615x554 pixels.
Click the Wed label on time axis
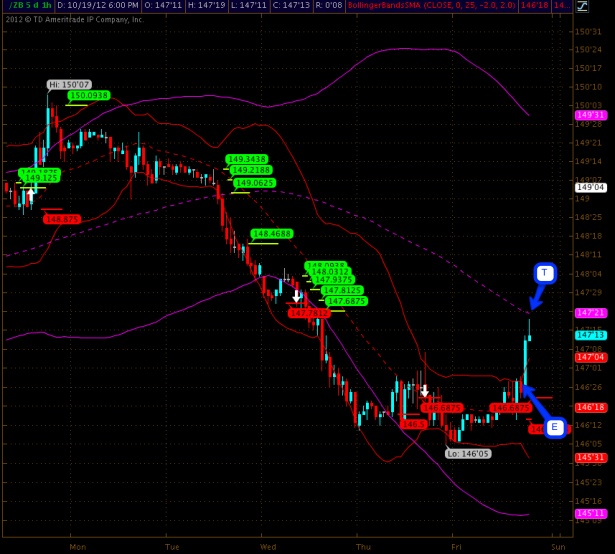point(268,547)
